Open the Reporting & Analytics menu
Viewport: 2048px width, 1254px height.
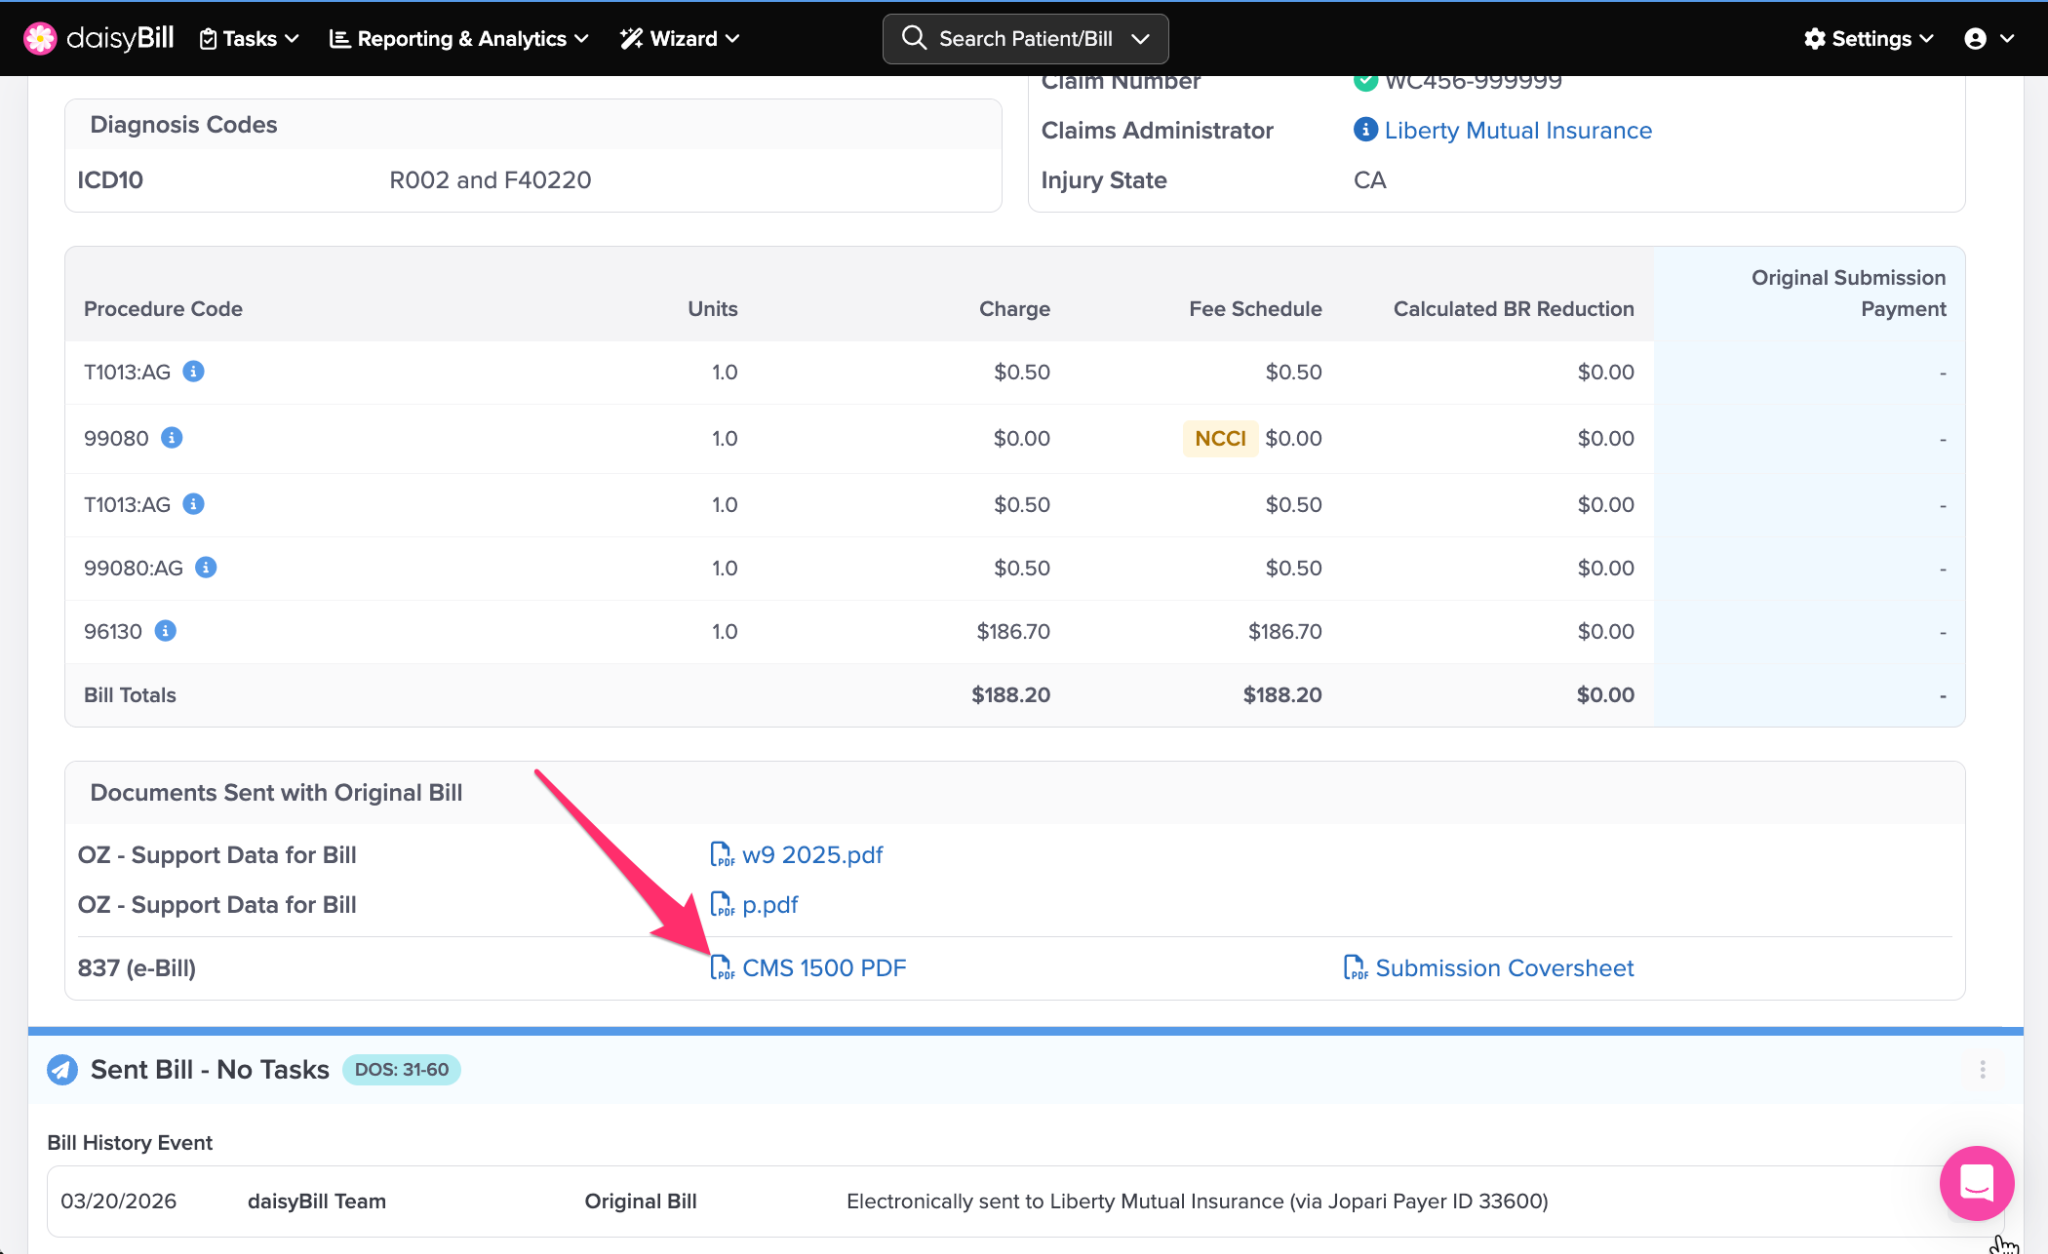pyautogui.click(x=459, y=38)
